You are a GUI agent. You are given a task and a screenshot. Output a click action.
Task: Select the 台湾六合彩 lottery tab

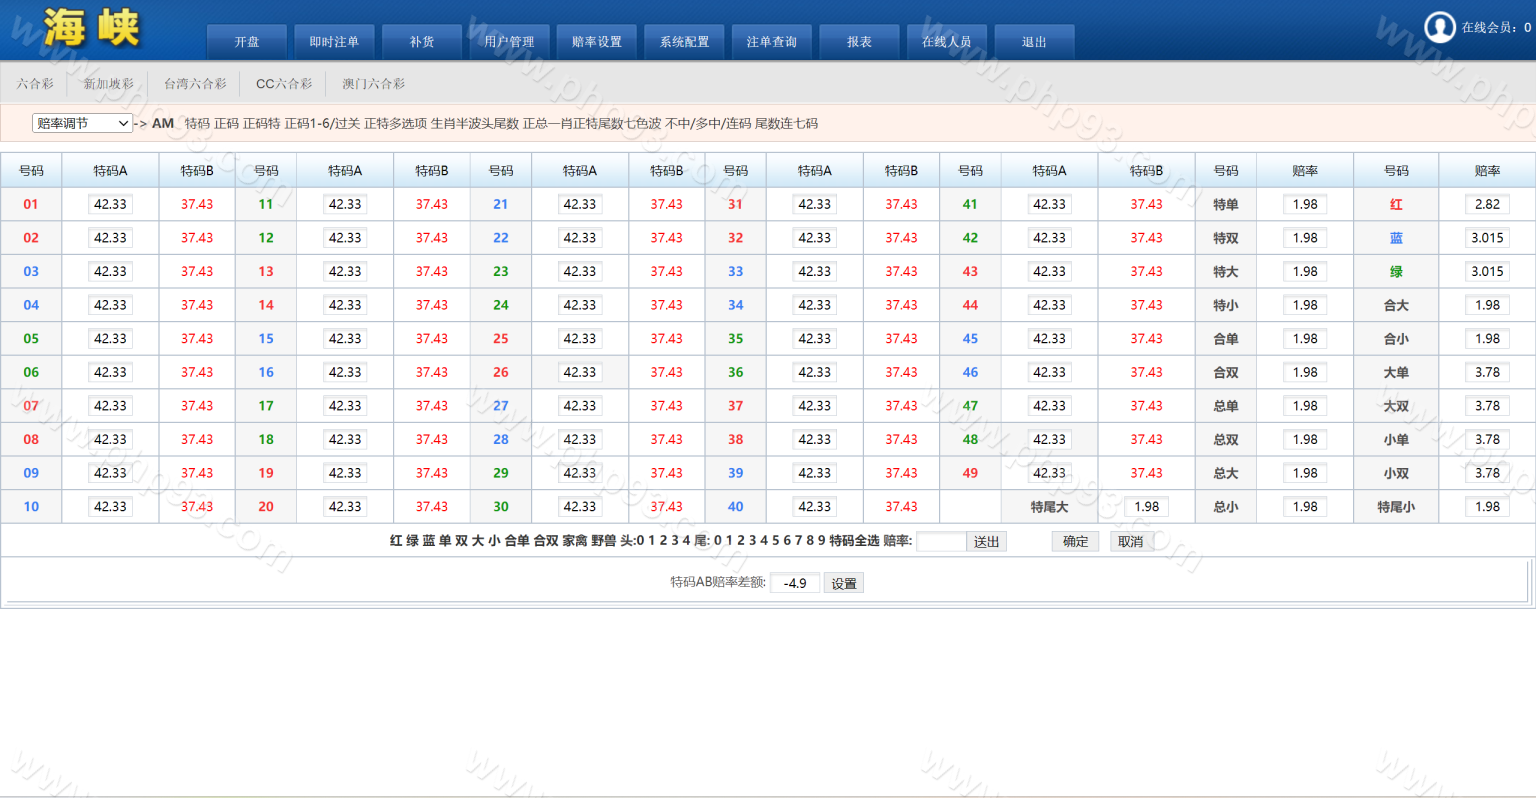click(x=195, y=84)
